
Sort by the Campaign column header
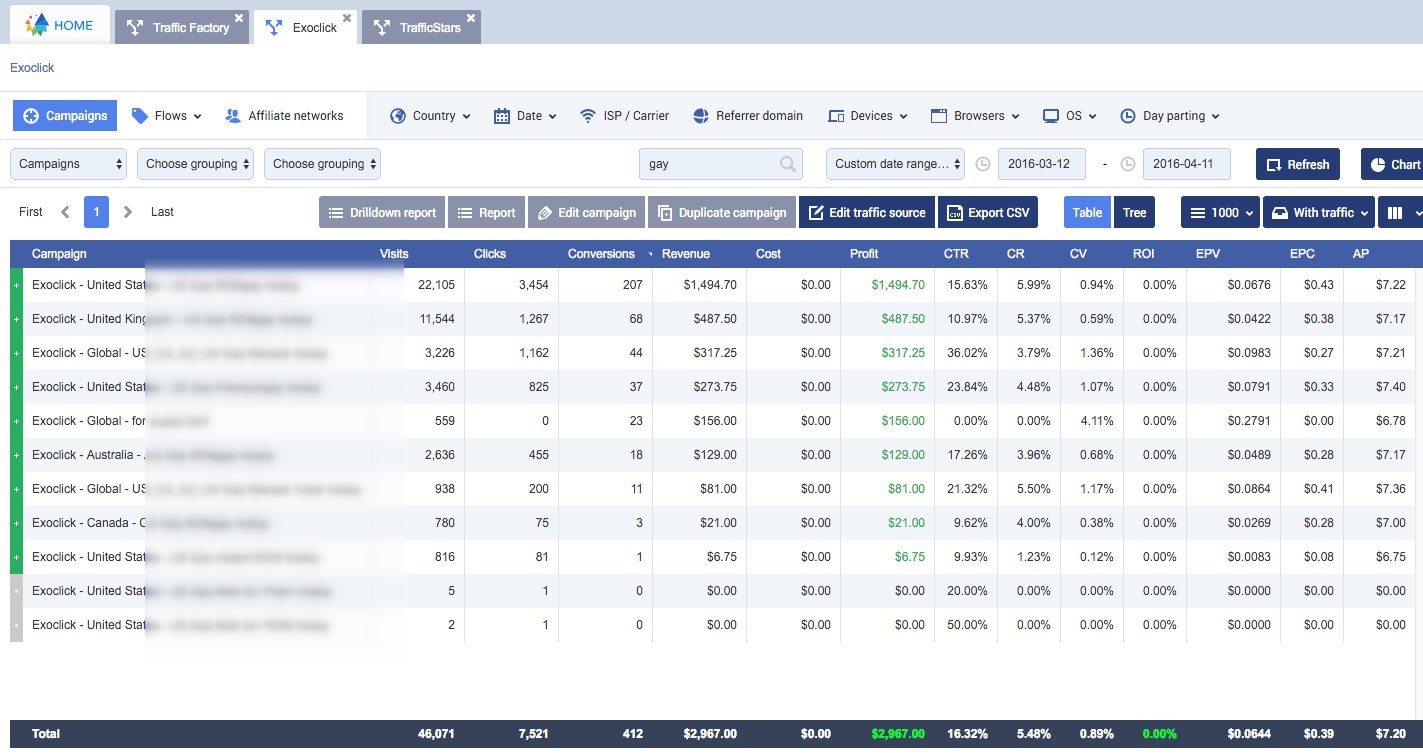point(59,254)
